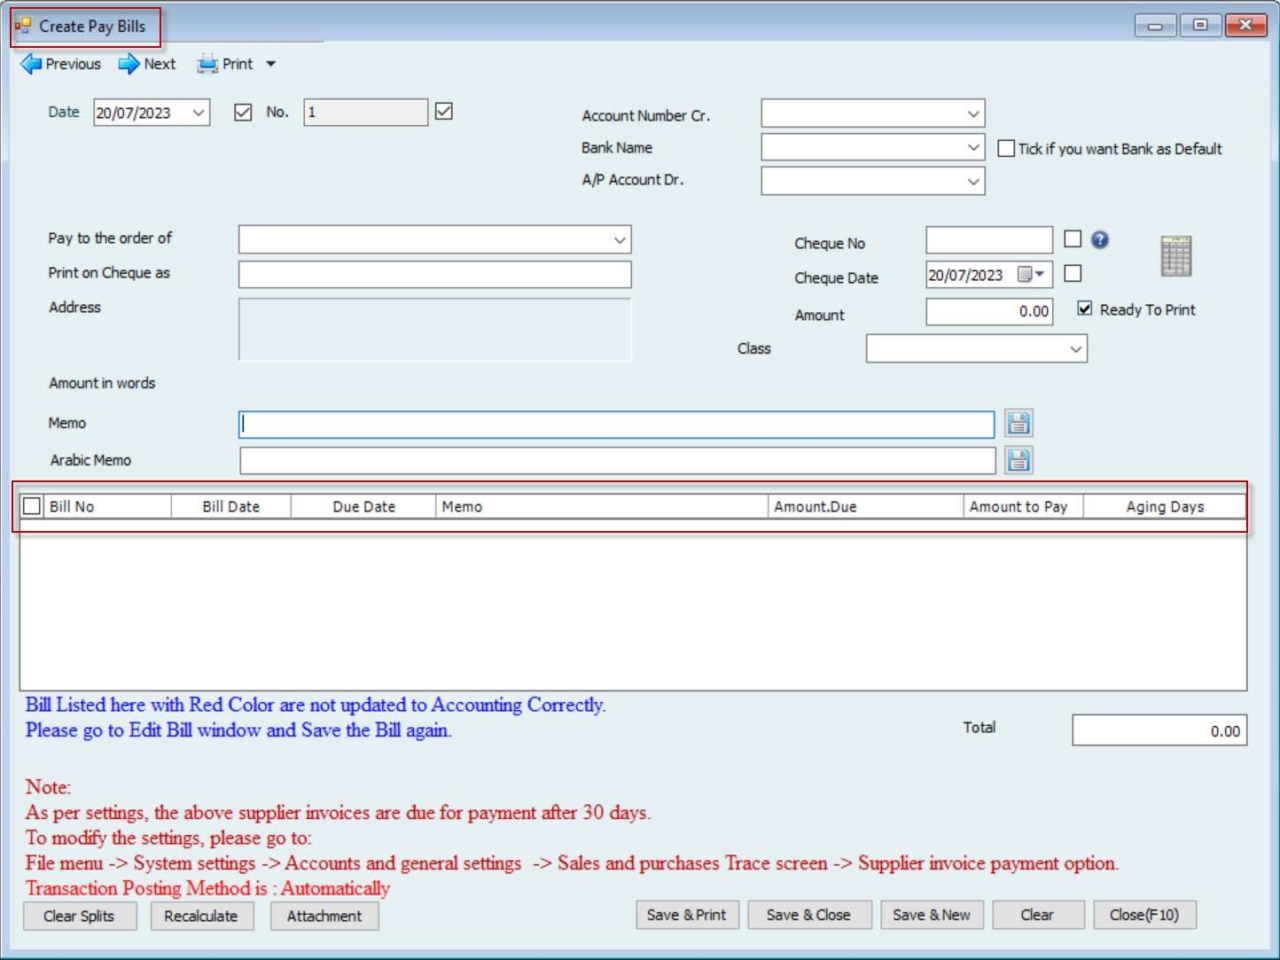Viewport: 1280px width, 960px height.
Task: Click the blue help icon near Cheque No
Action: tap(1100, 240)
